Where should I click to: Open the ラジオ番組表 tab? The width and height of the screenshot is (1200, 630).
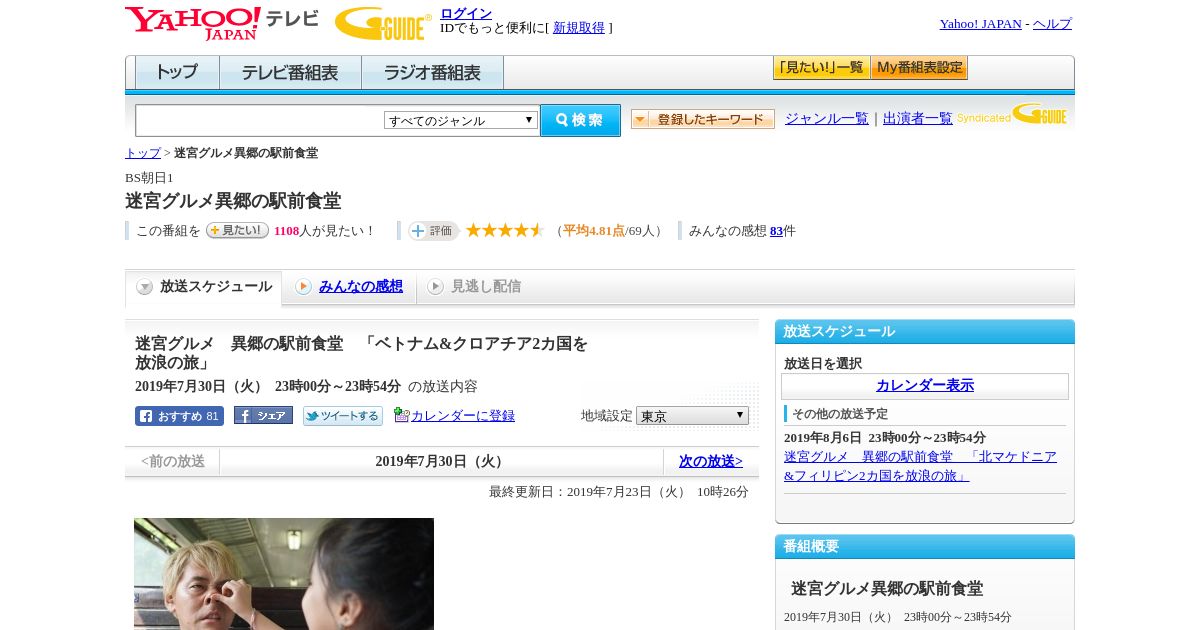[x=432, y=73]
